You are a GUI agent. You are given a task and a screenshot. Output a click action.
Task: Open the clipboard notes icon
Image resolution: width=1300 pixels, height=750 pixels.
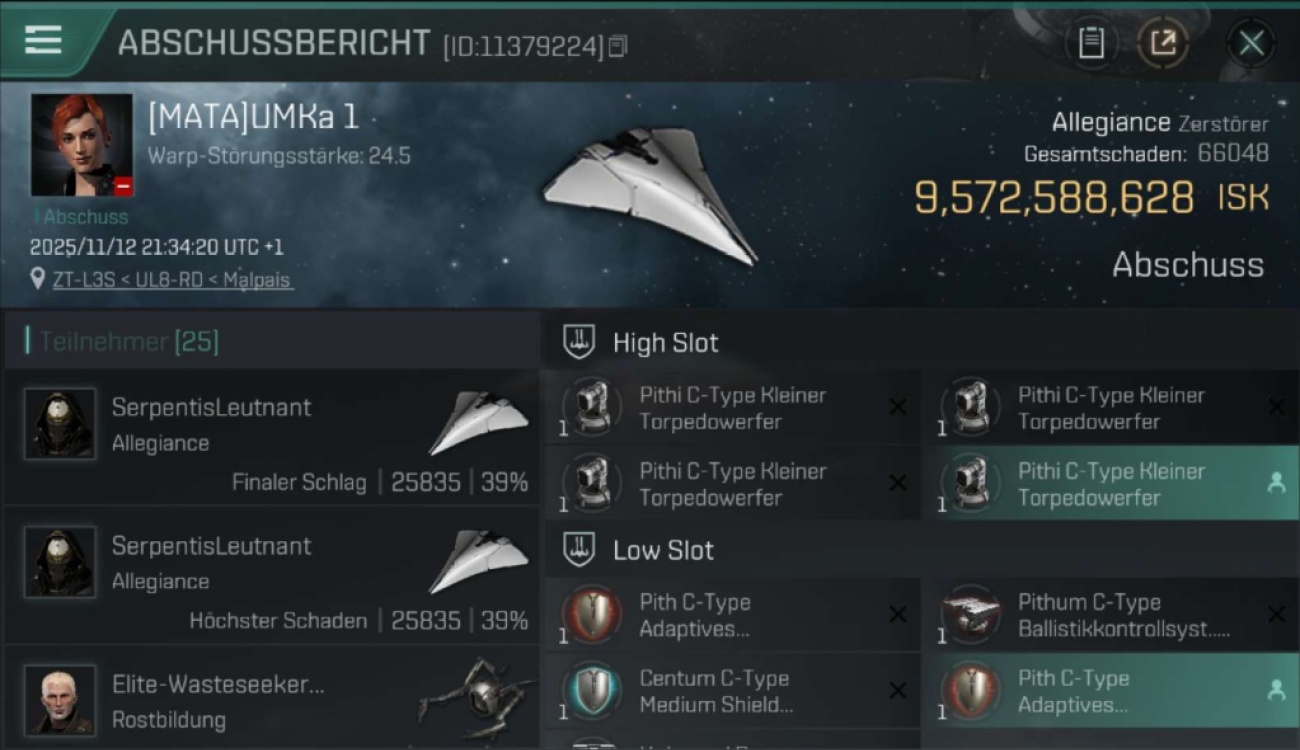(1091, 43)
